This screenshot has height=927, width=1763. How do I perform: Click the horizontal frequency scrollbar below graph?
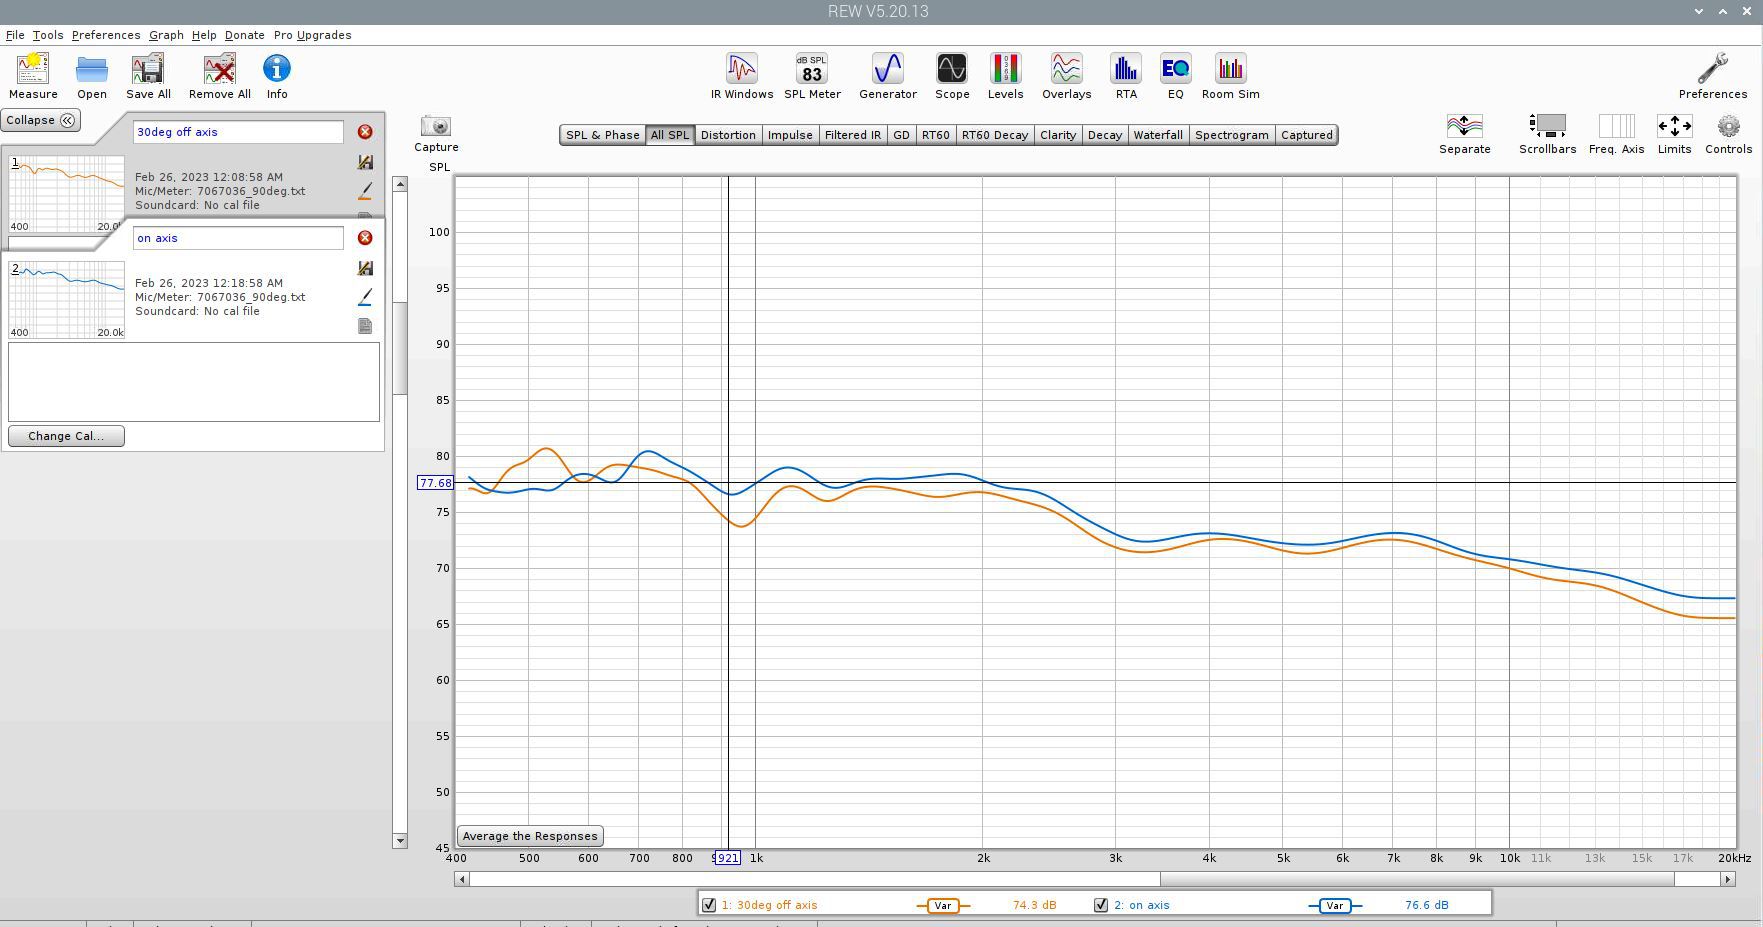coord(1090,879)
